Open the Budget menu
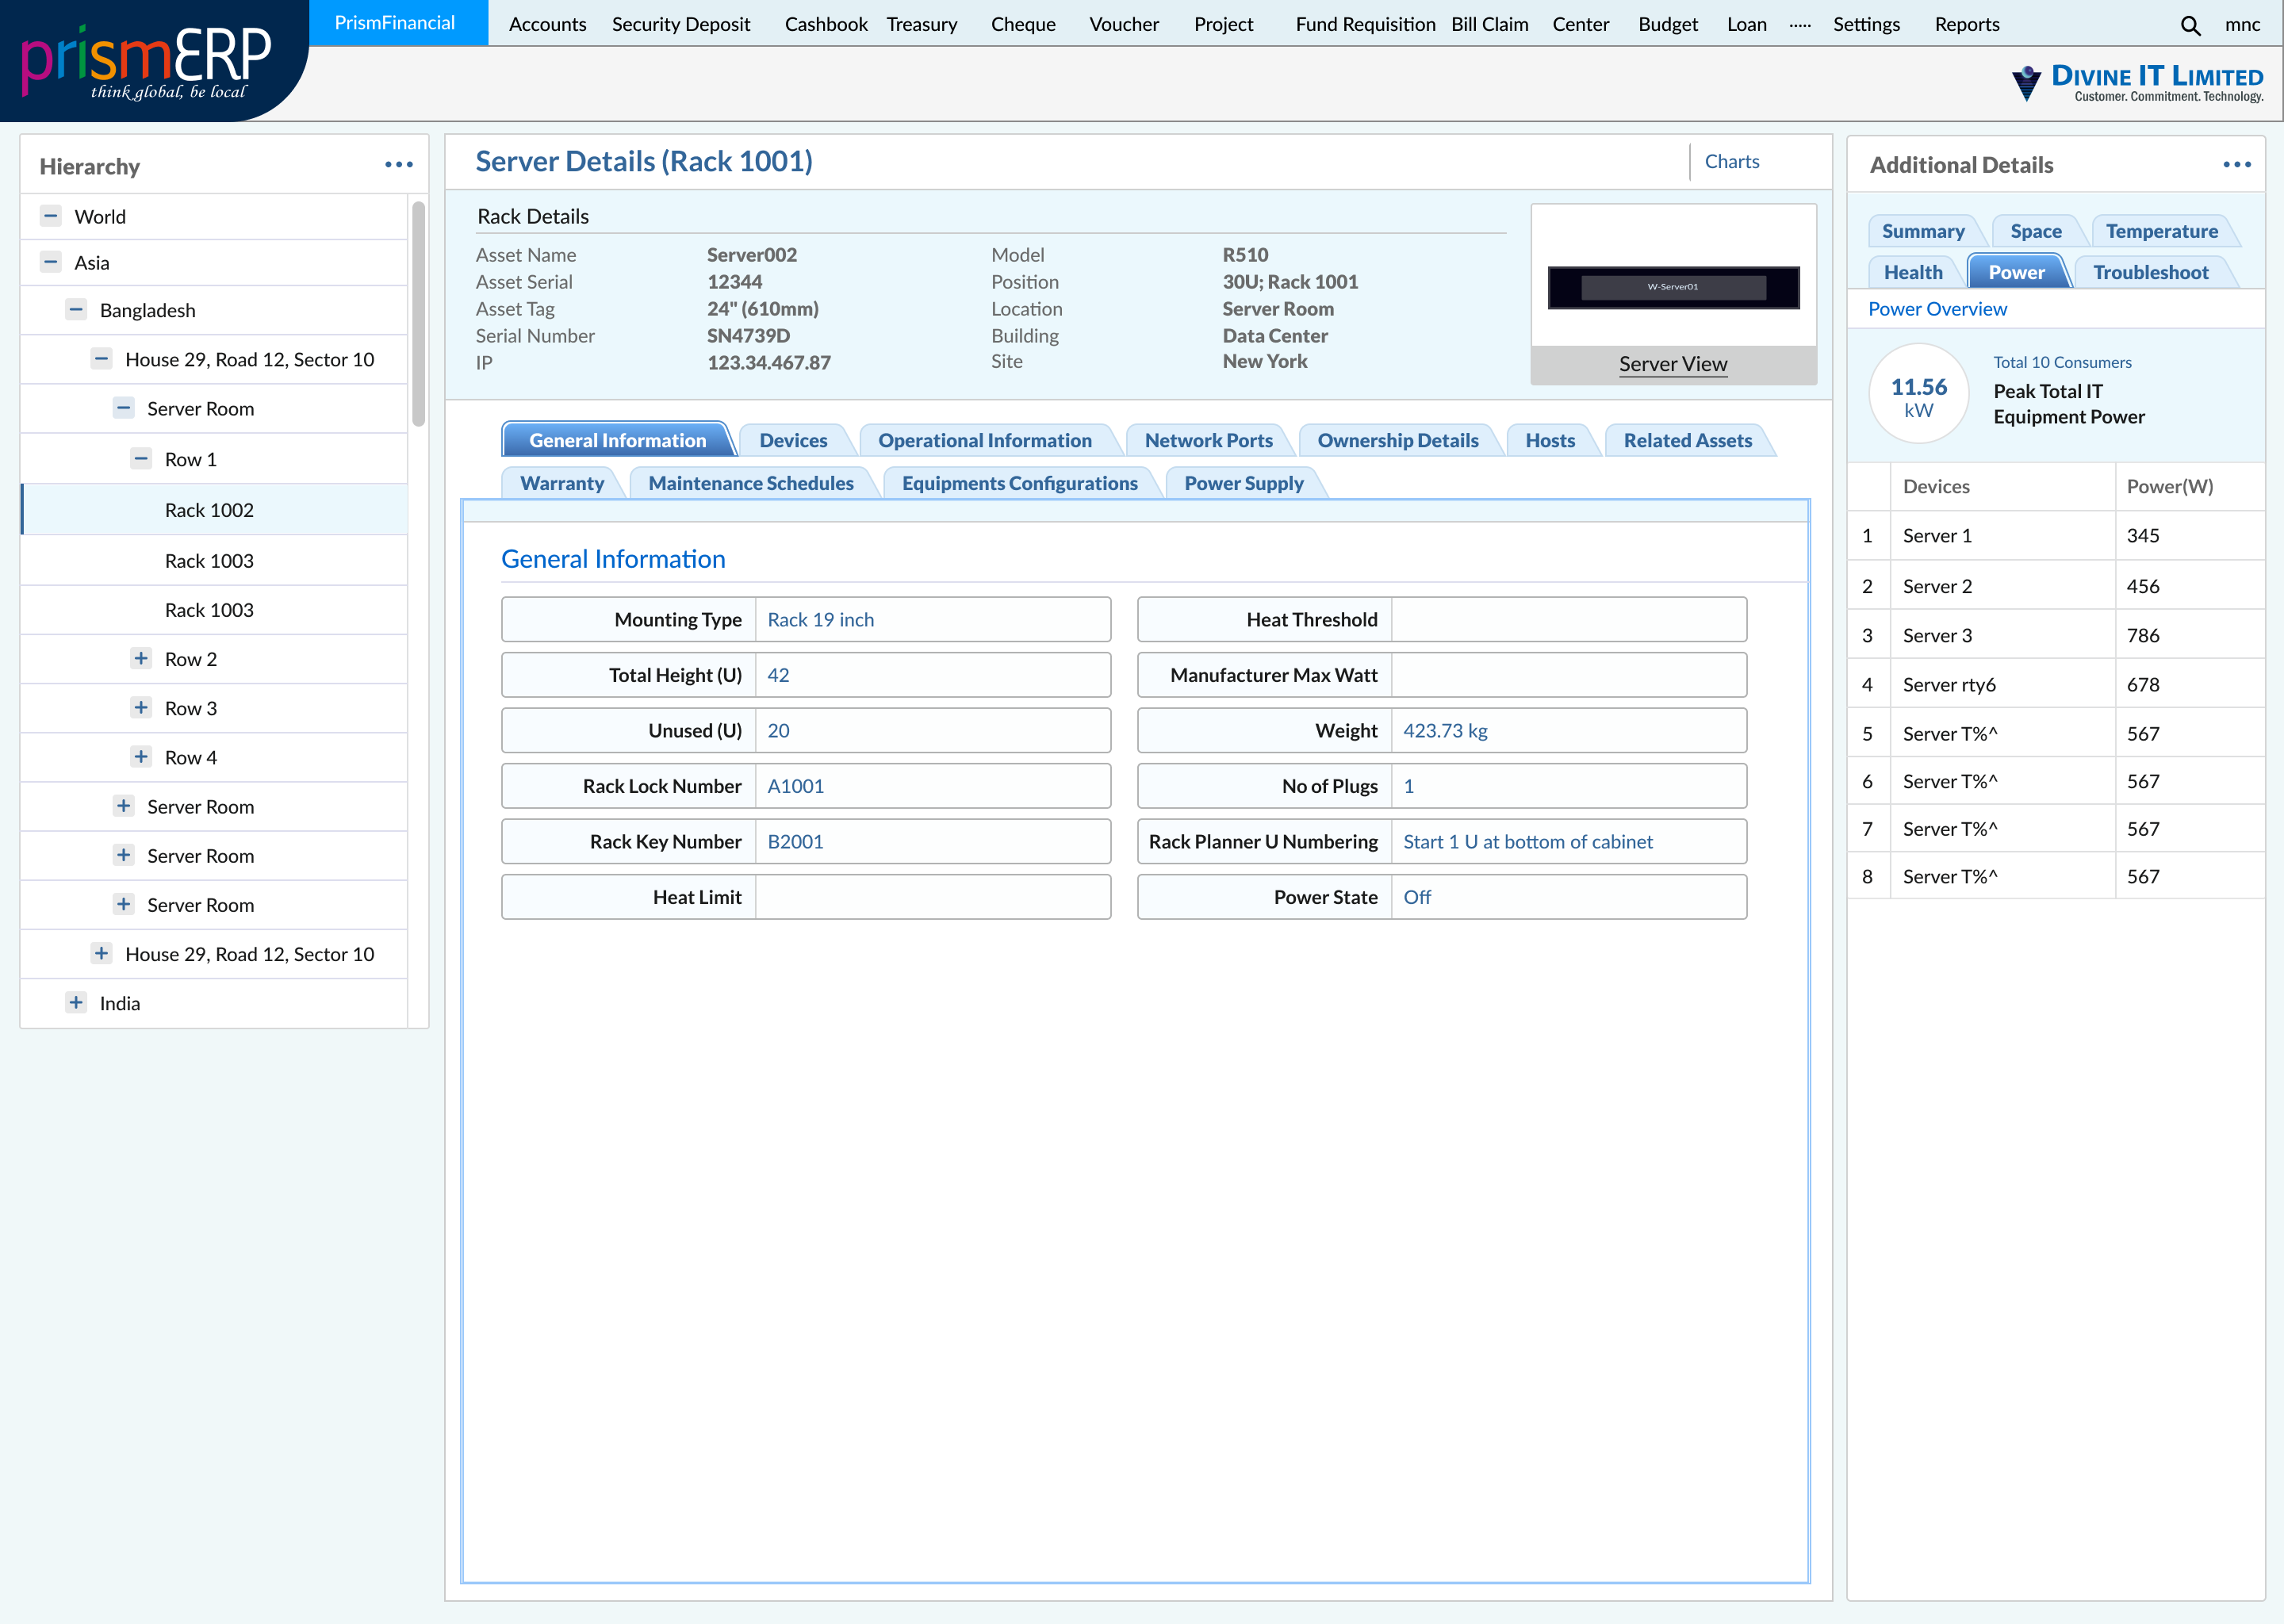The height and width of the screenshot is (1624, 2284). tap(1668, 25)
